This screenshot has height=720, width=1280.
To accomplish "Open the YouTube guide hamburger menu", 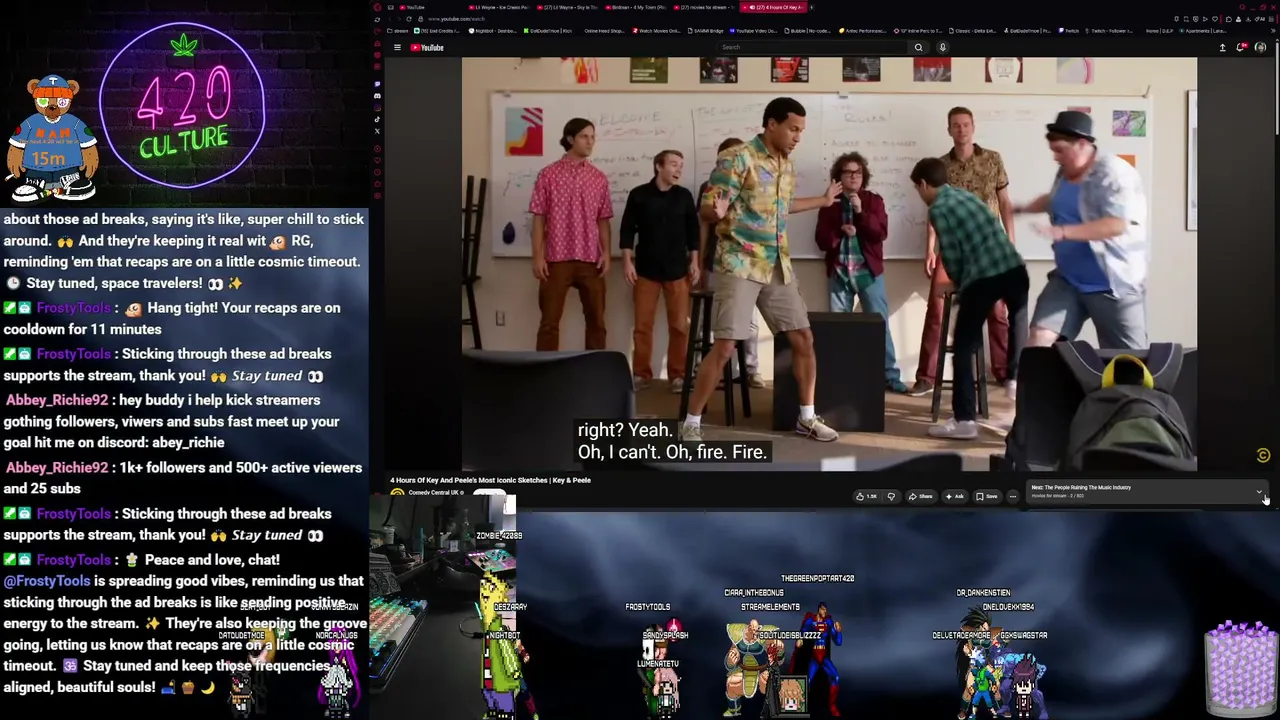I will tap(397, 47).
